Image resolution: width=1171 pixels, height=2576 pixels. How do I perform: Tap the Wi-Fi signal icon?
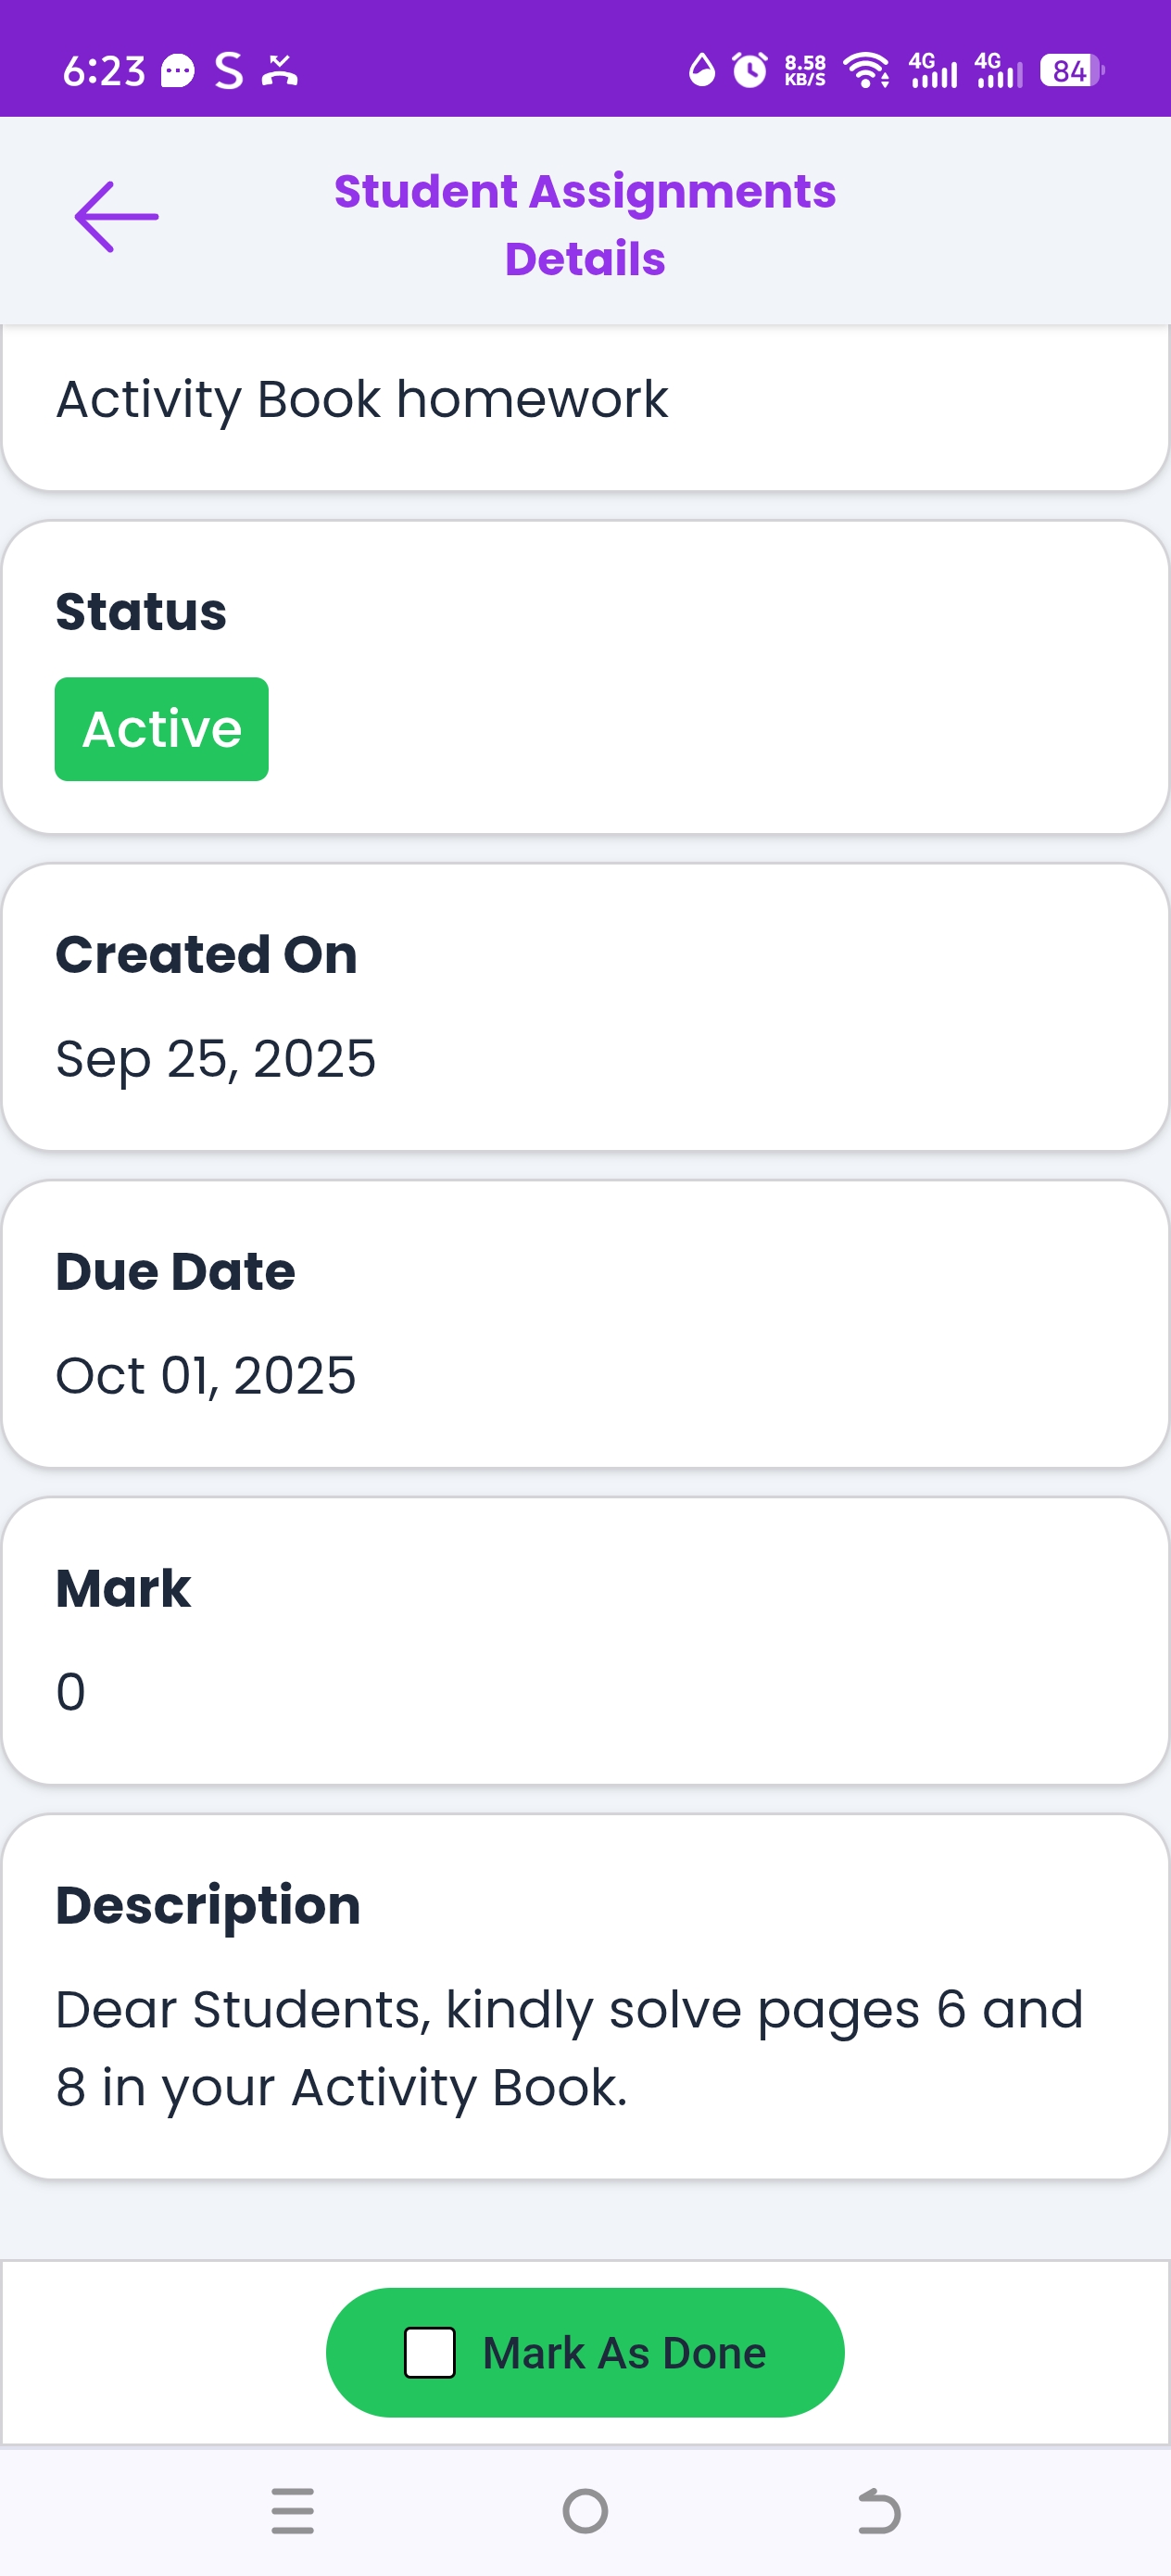click(x=866, y=70)
